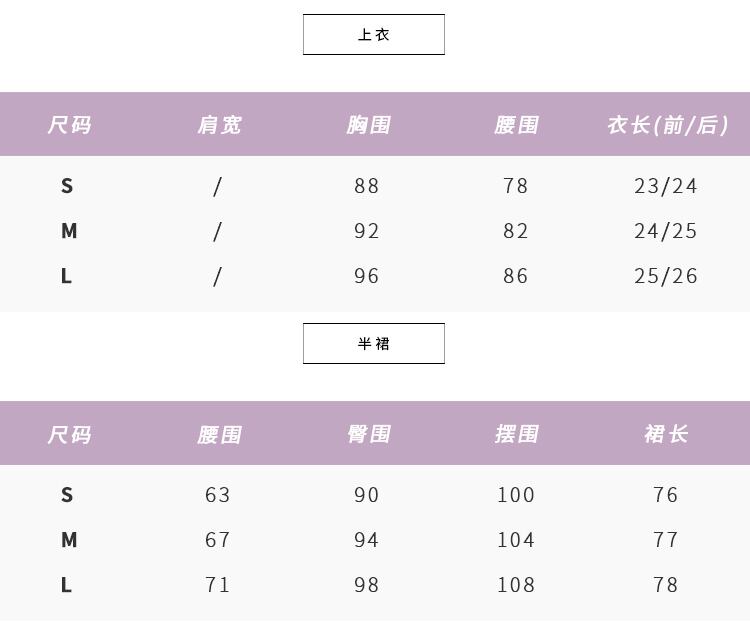Click the skirt waist value 63
Image resolution: width=750 pixels, height=623 pixels.
218,495
